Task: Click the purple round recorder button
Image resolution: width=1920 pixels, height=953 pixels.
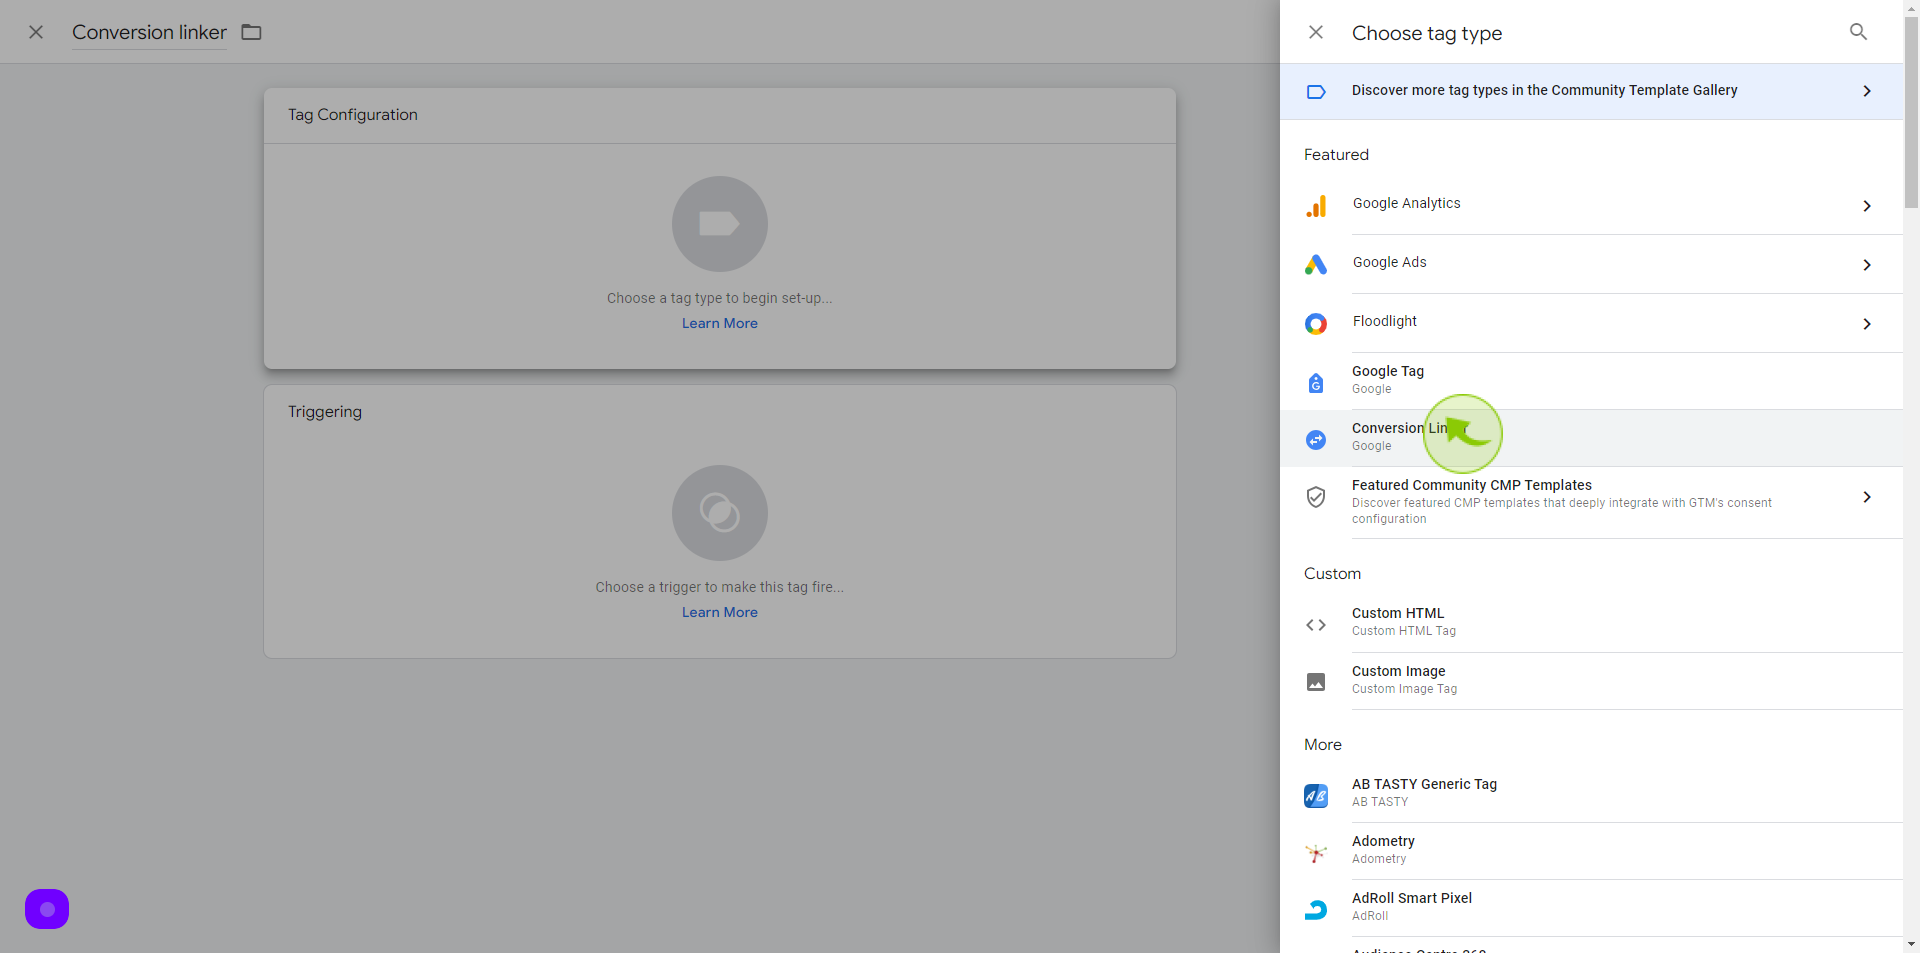Action: point(47,909)
